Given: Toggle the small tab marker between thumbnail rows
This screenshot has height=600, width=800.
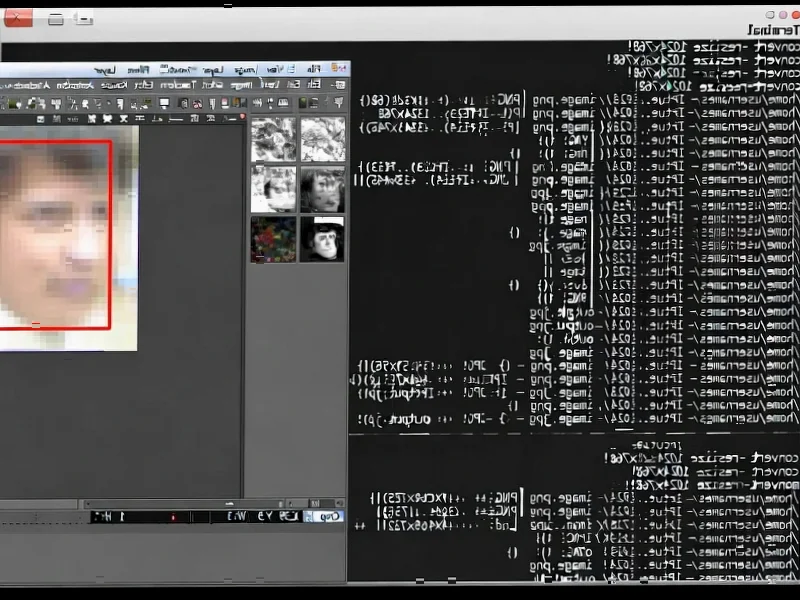Looking at the screenshot, I should (x=259, y=163).
